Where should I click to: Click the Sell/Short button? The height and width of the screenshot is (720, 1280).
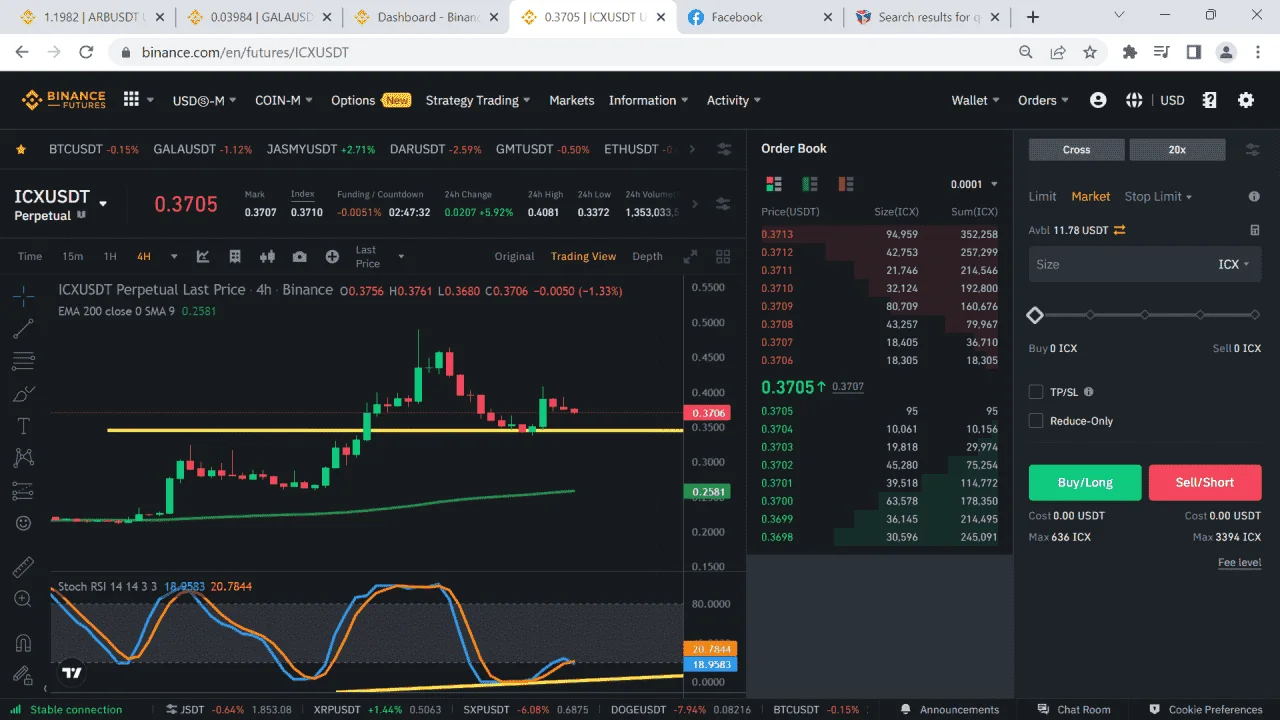point(1205,482)
